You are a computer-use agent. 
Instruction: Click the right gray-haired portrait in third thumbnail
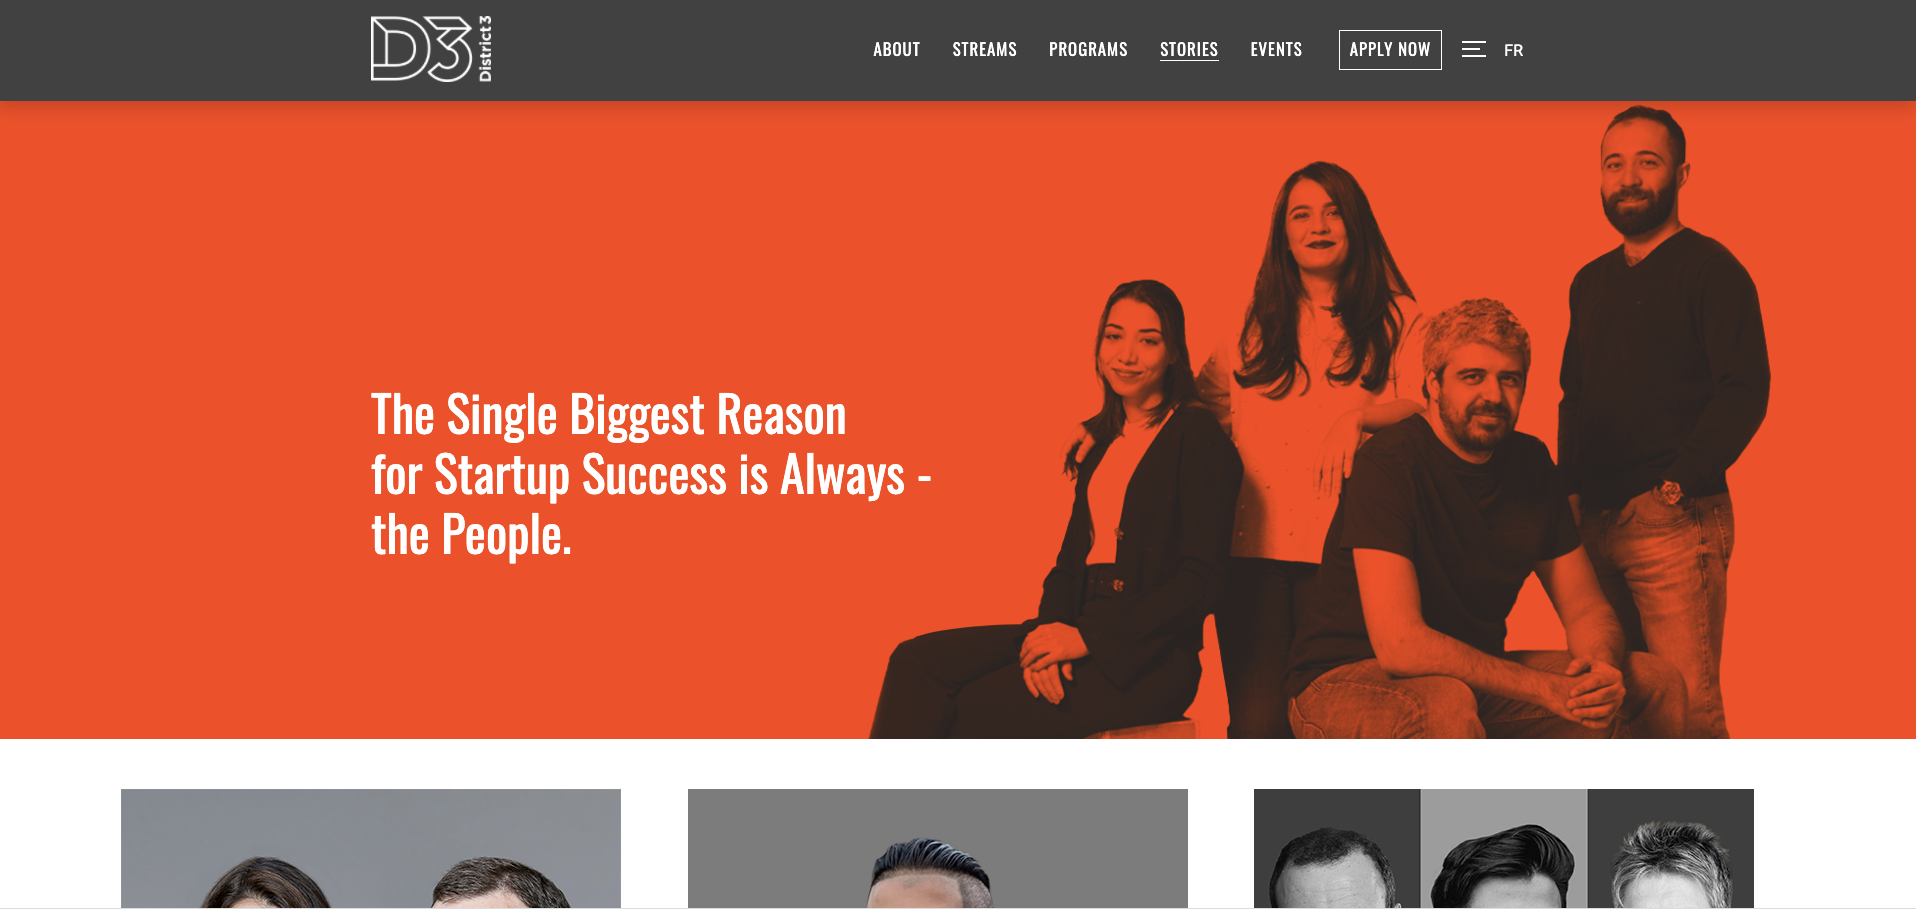click(1671, 848)
